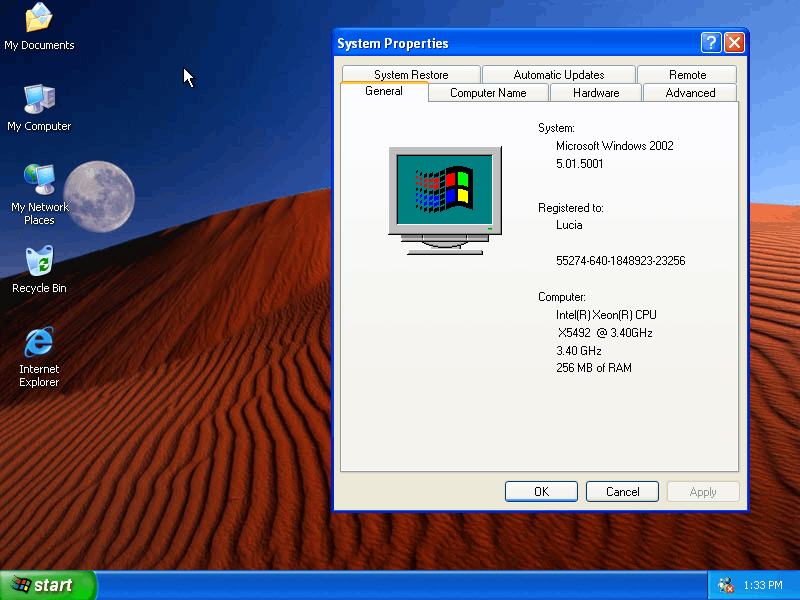The width and height of the screenshot is (800, 600).
Task: Click the text Microsoft Windows 2002
Action: point(615,146)
